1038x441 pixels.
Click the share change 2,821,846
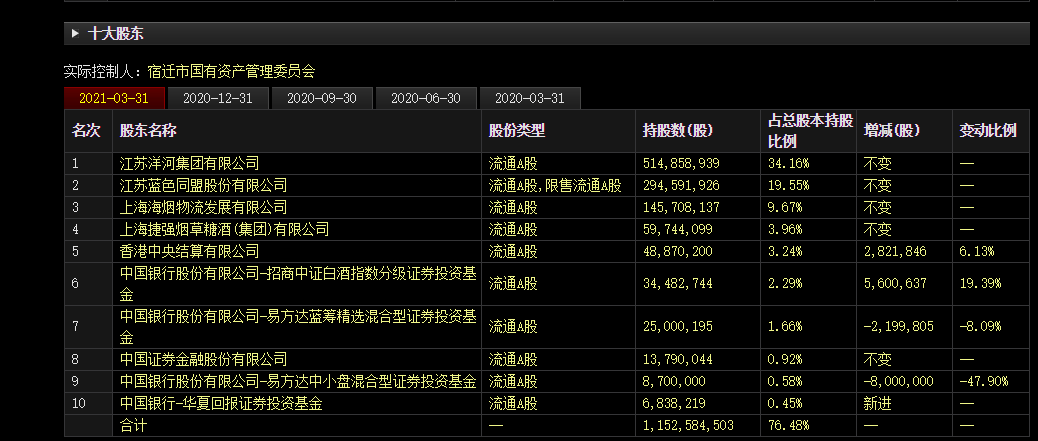(895, 251)
